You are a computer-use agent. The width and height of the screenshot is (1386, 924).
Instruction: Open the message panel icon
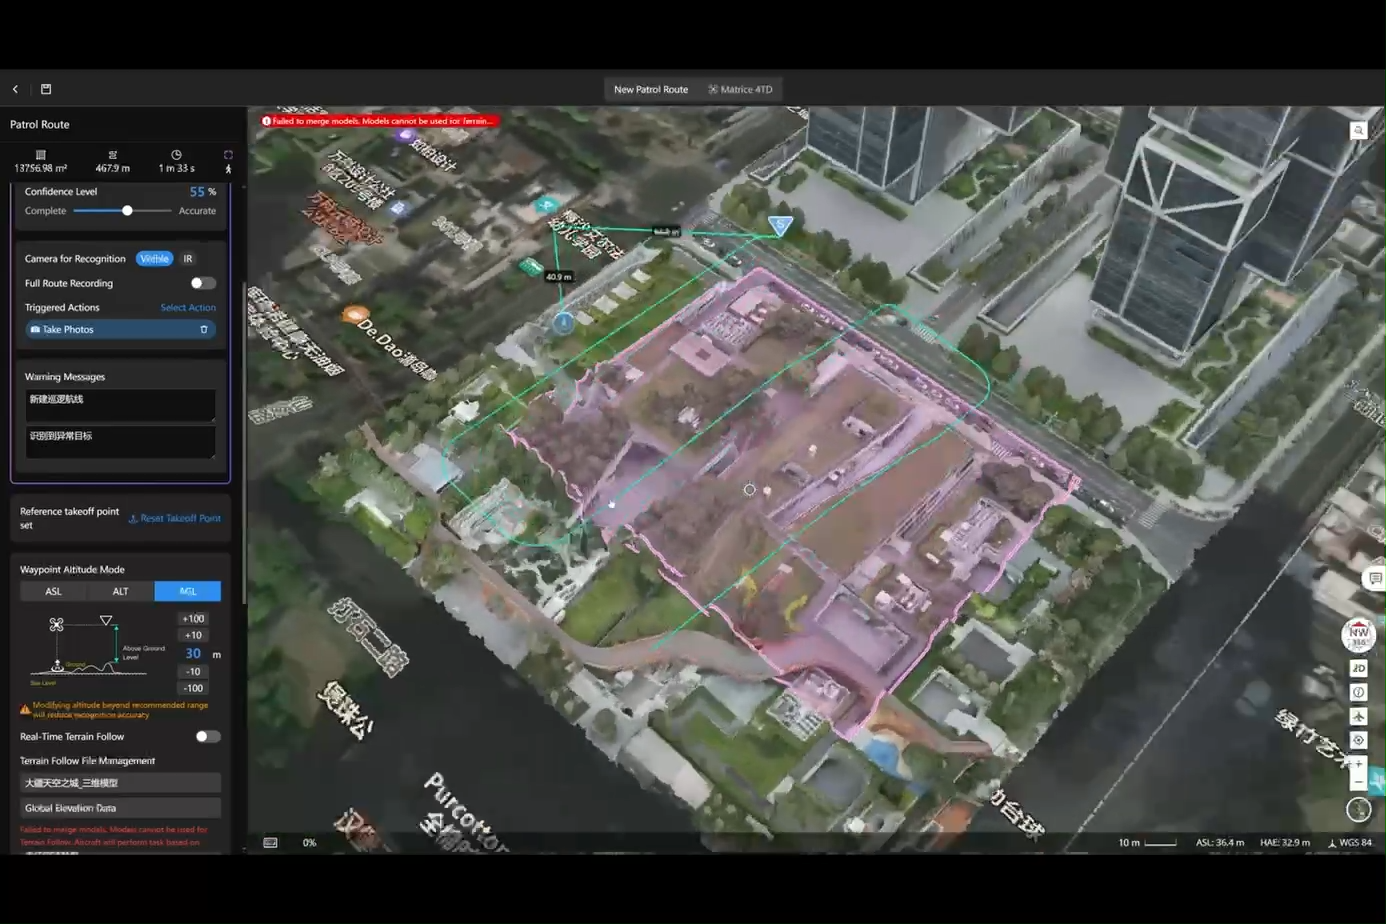(1374, 578)
